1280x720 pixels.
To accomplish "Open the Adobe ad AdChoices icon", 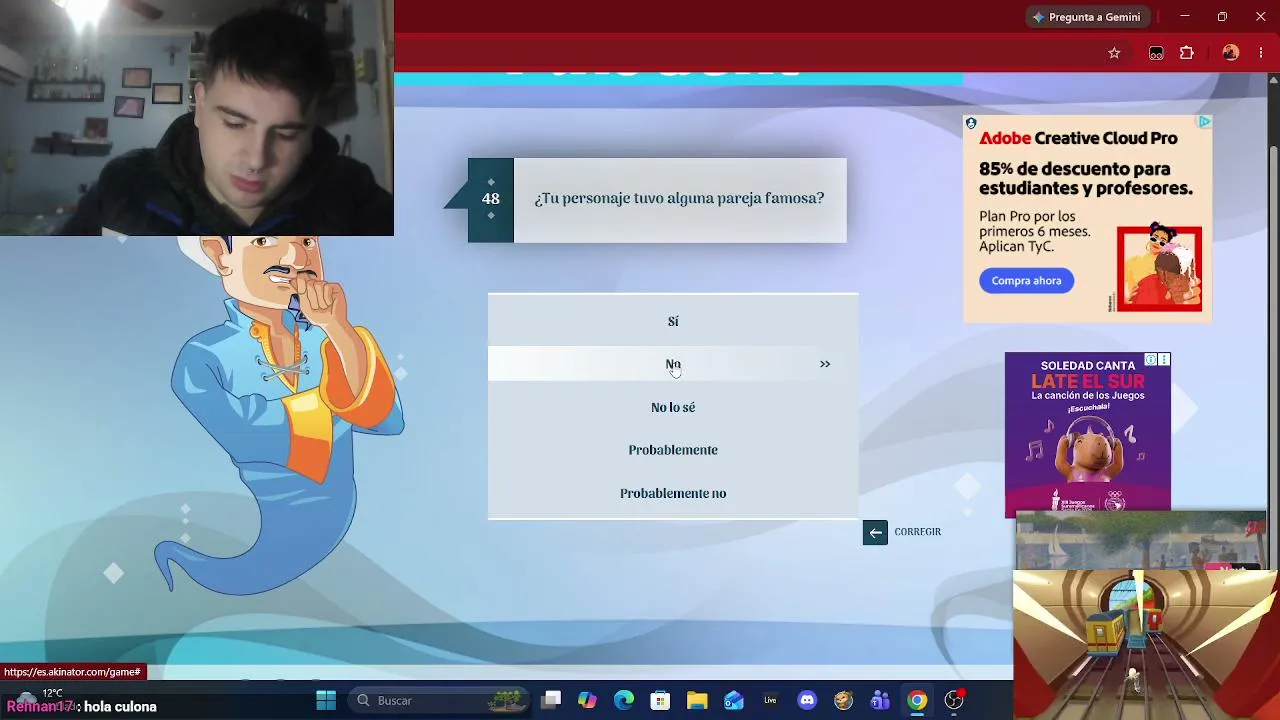I will click(x=1204, y=122).
